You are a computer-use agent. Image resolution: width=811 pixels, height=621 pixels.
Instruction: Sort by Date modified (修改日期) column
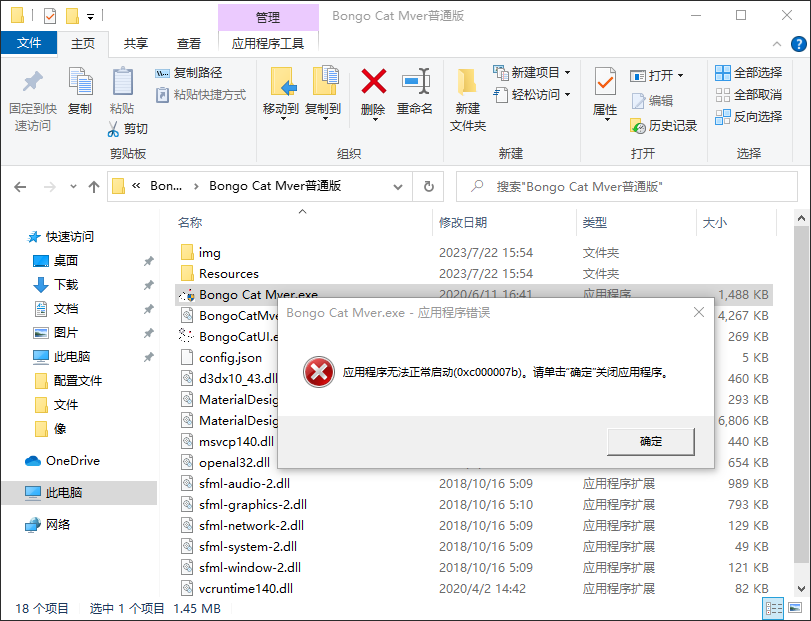[504, 223]
